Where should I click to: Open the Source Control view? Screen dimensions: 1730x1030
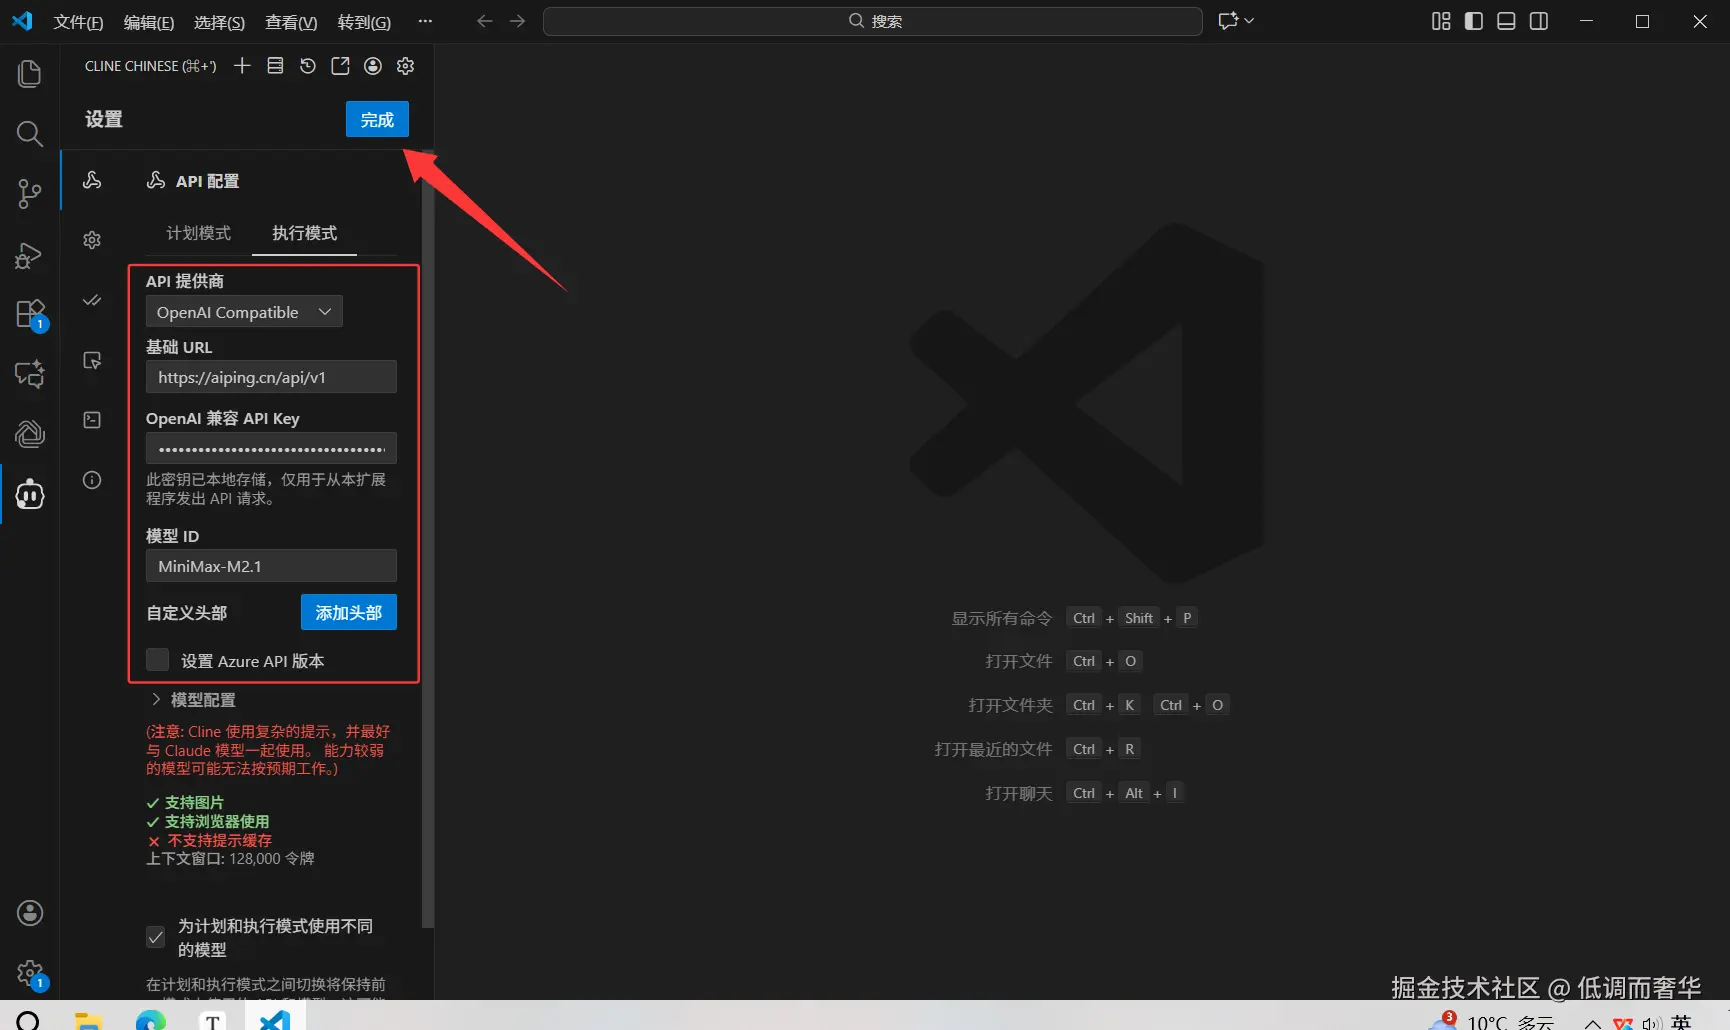coord(30,194)
